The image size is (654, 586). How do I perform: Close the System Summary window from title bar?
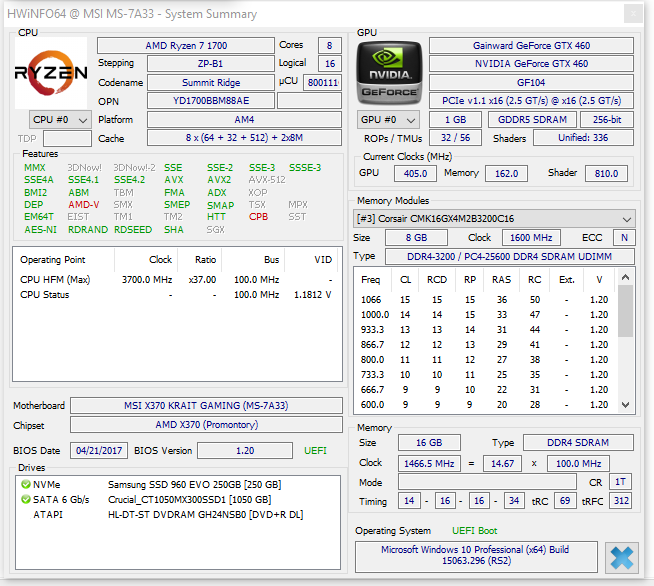pyautogui.click(x=633, y=14)
